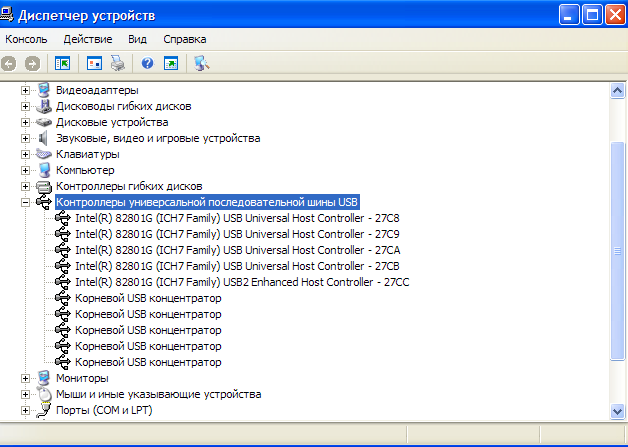Open the Справка menu

[185, 39]
